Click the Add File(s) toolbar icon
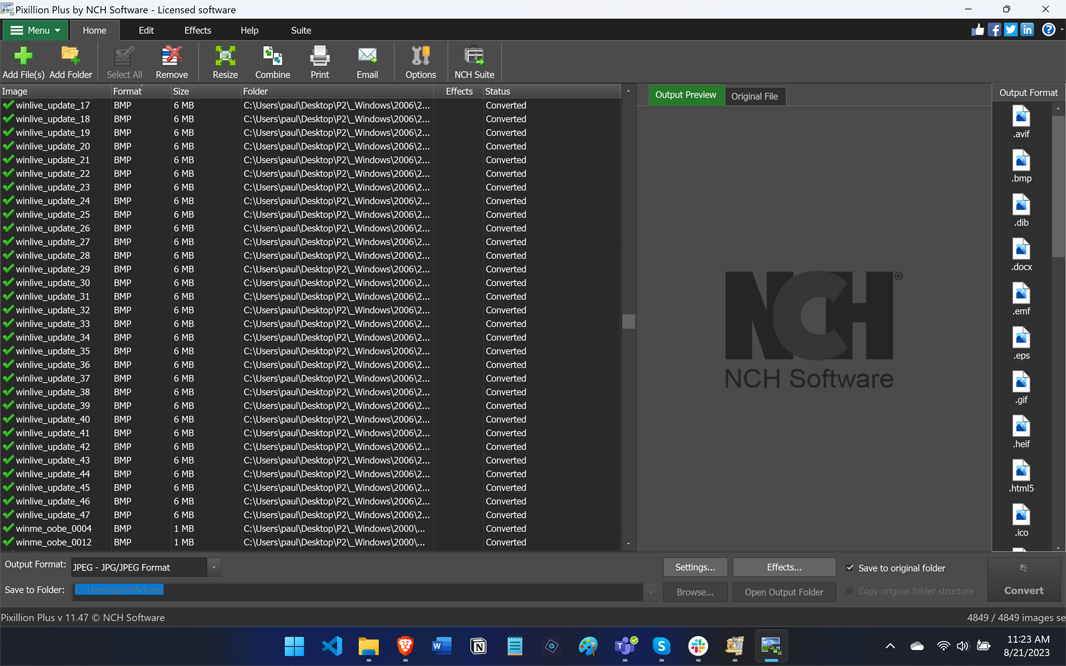Image resolution: width=1066 pixels, height=666 pixels. pyautogui.click(x=23, y=61)
